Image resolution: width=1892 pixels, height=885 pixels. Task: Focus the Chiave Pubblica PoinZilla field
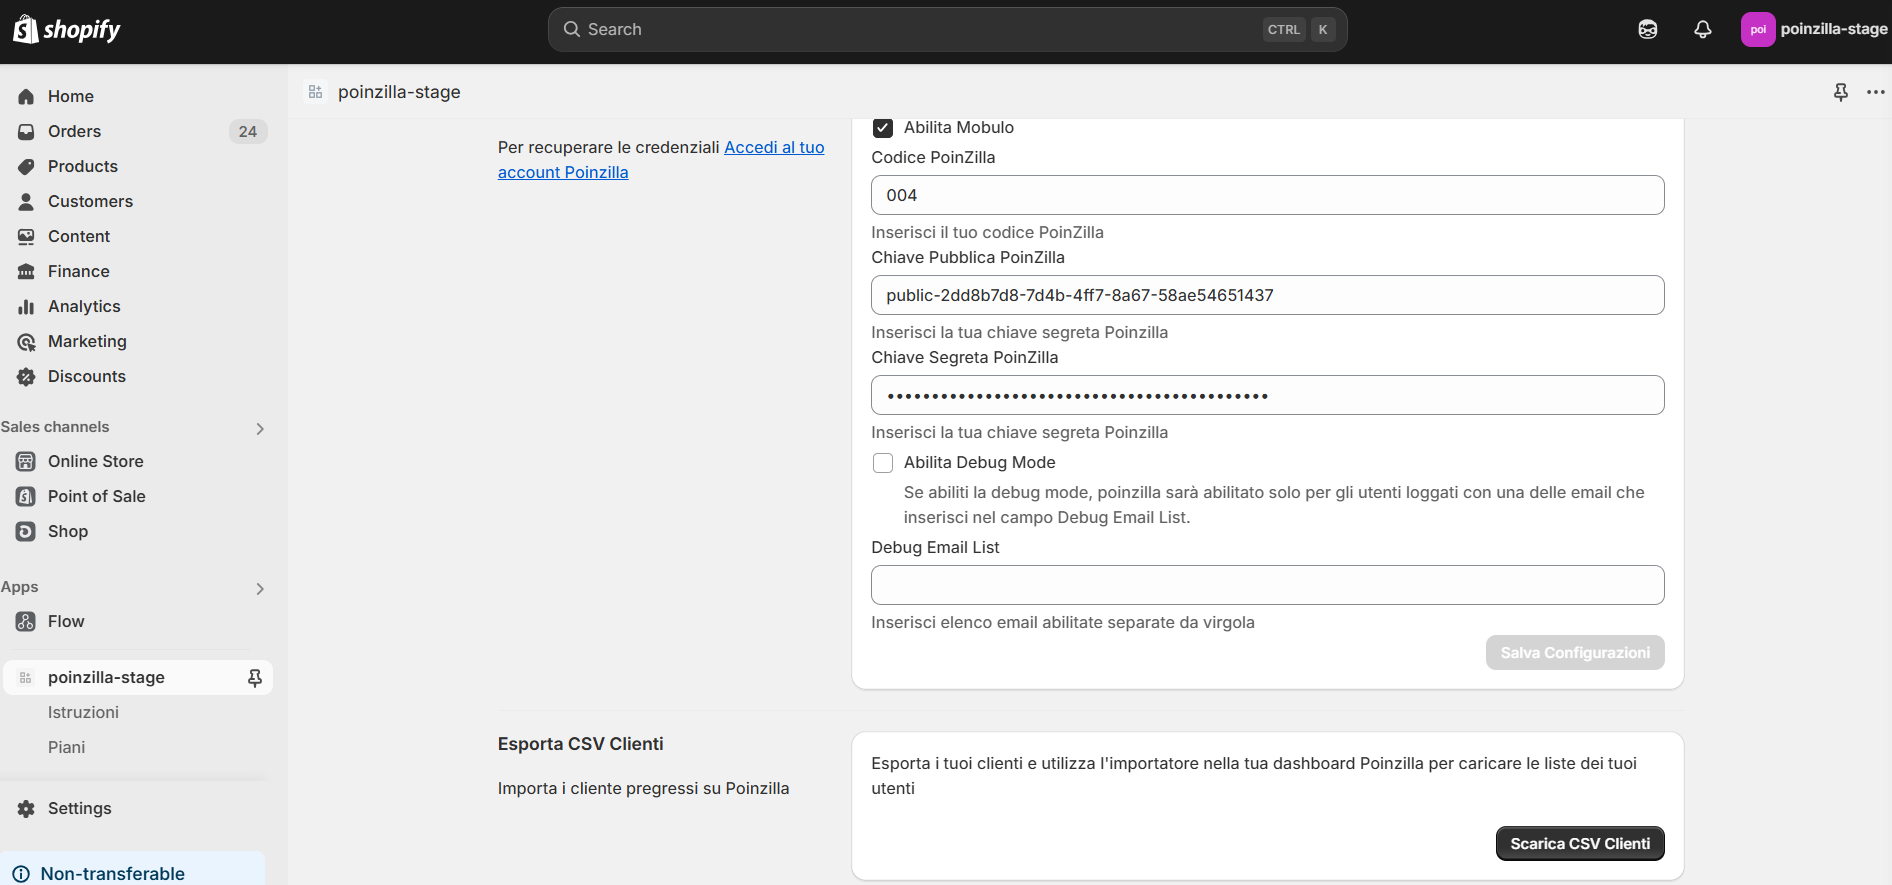tap(1267, 295)
